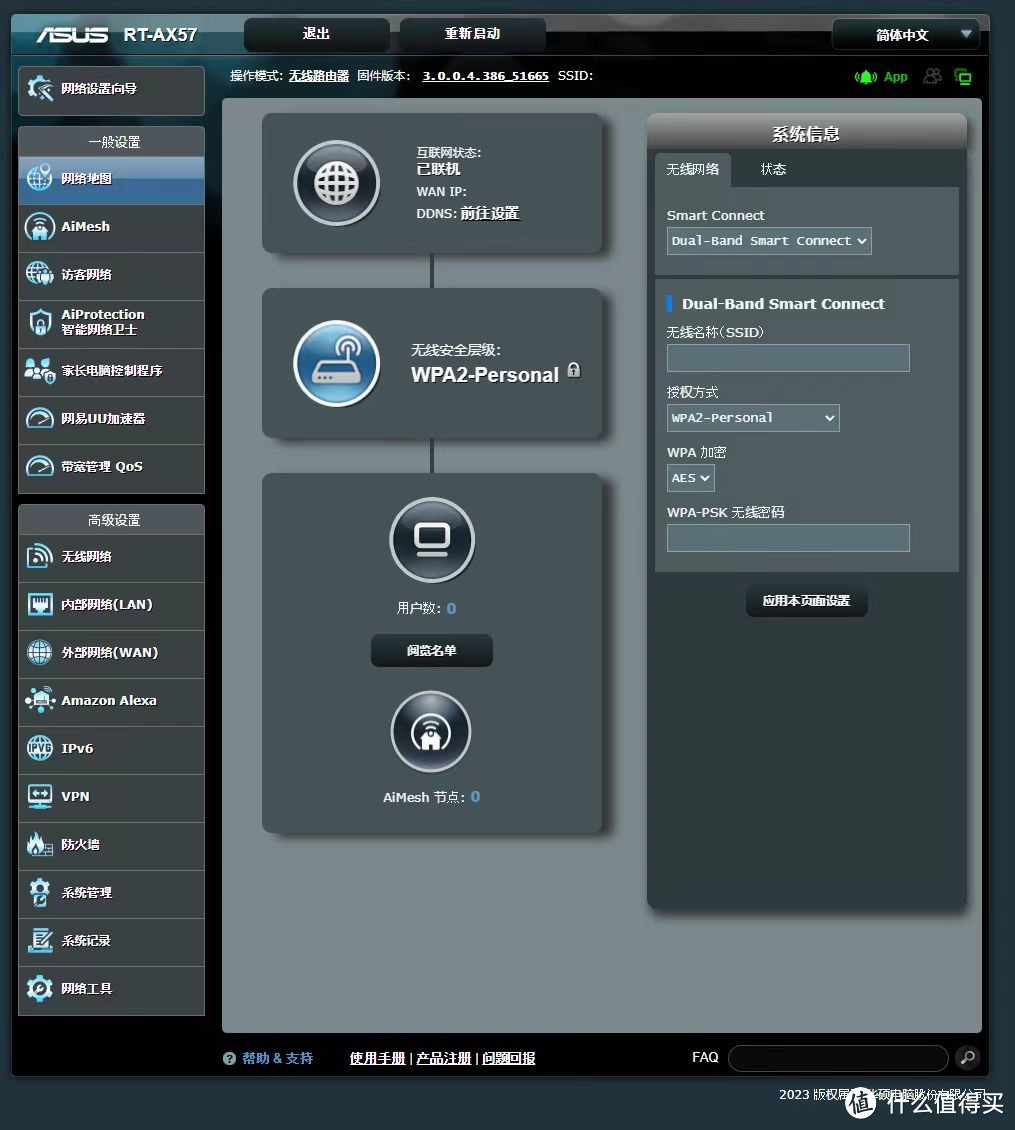Open the 网易UU加速器 page
This screenshot has height=1130, width=1015.
111,419
